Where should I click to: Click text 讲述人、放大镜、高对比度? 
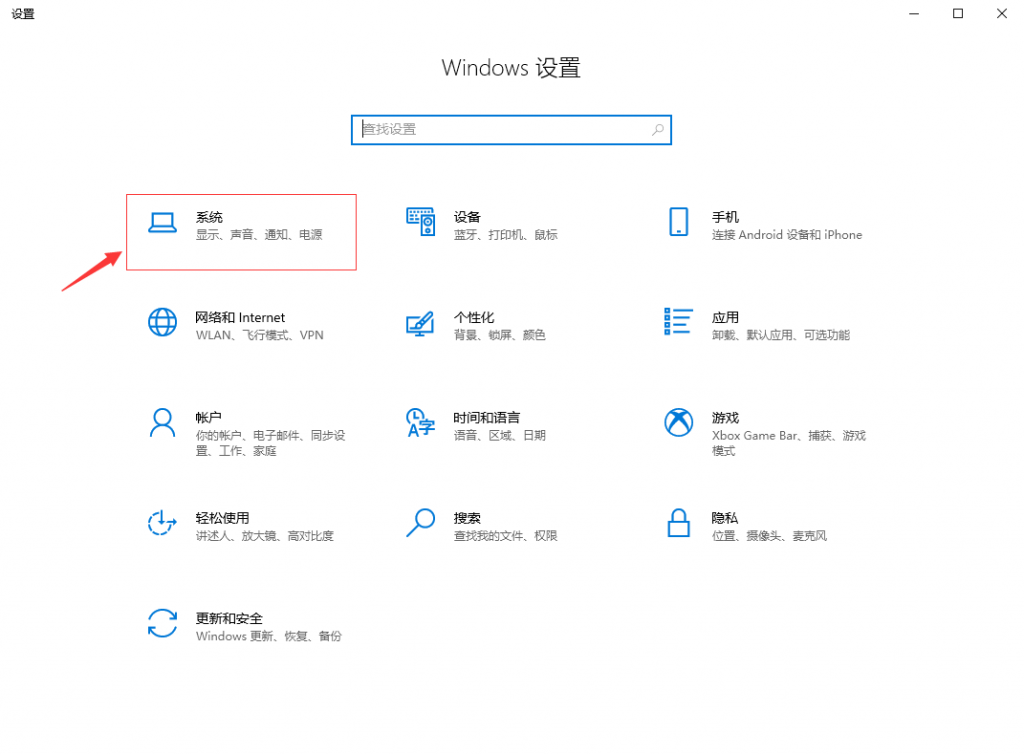(x=264, y=536)
